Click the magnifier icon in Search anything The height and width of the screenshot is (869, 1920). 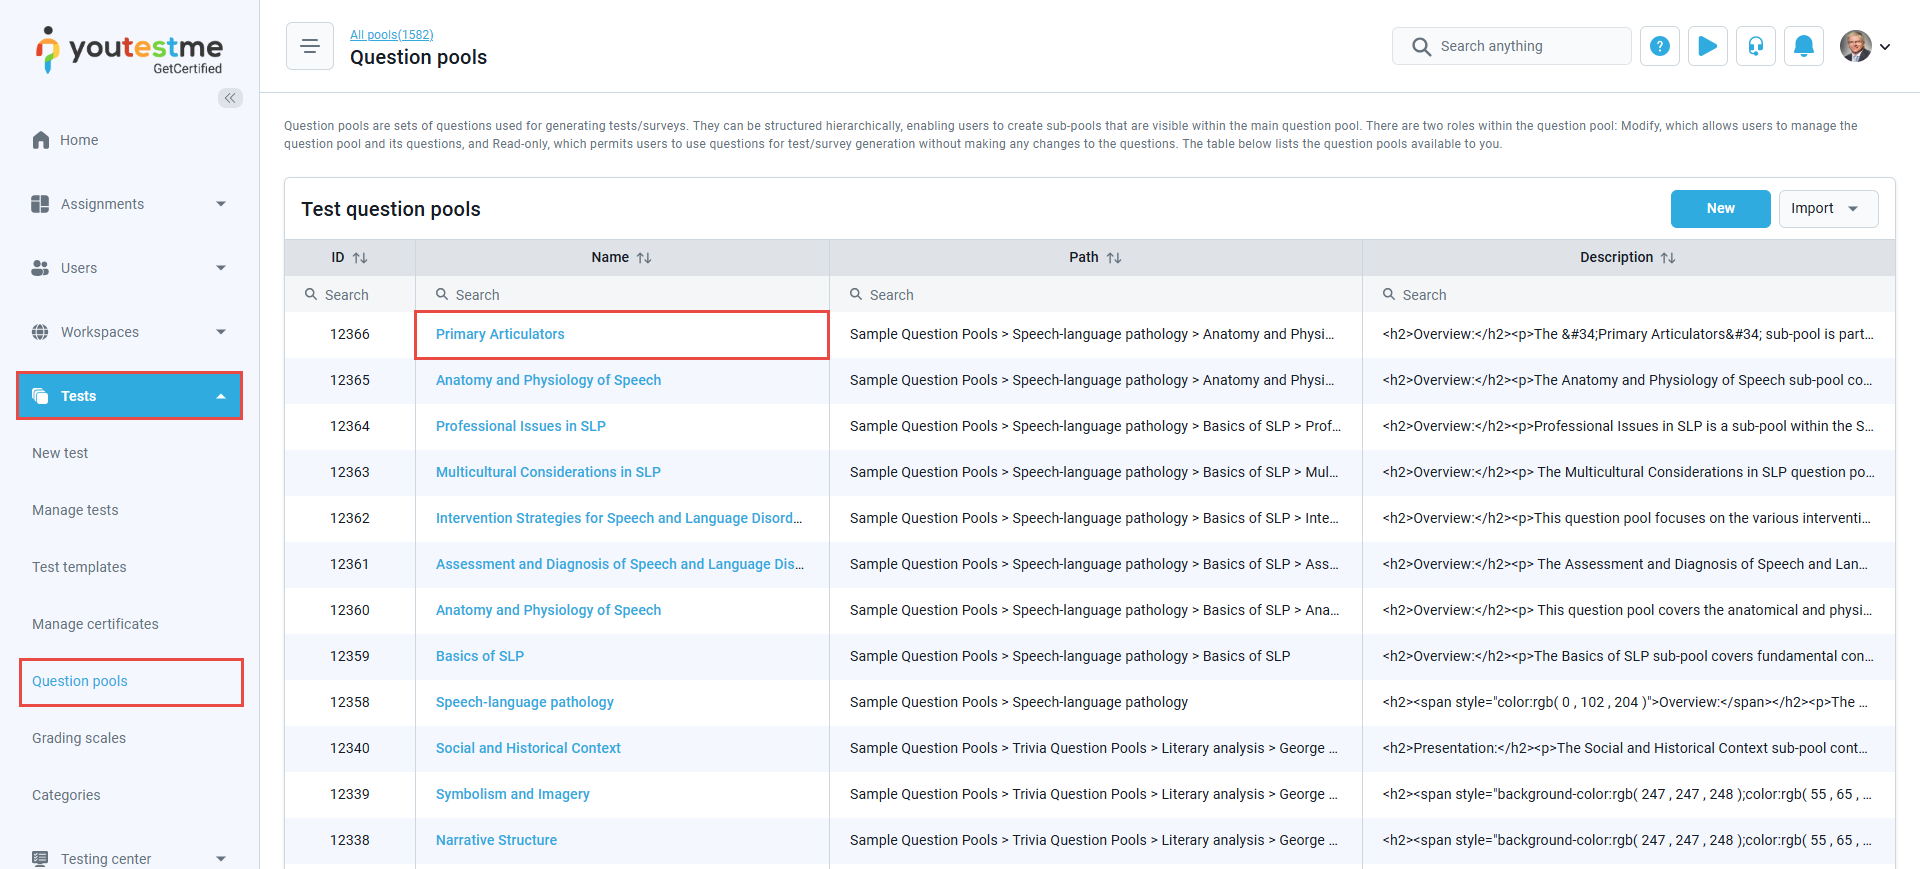coord(1421,46)
